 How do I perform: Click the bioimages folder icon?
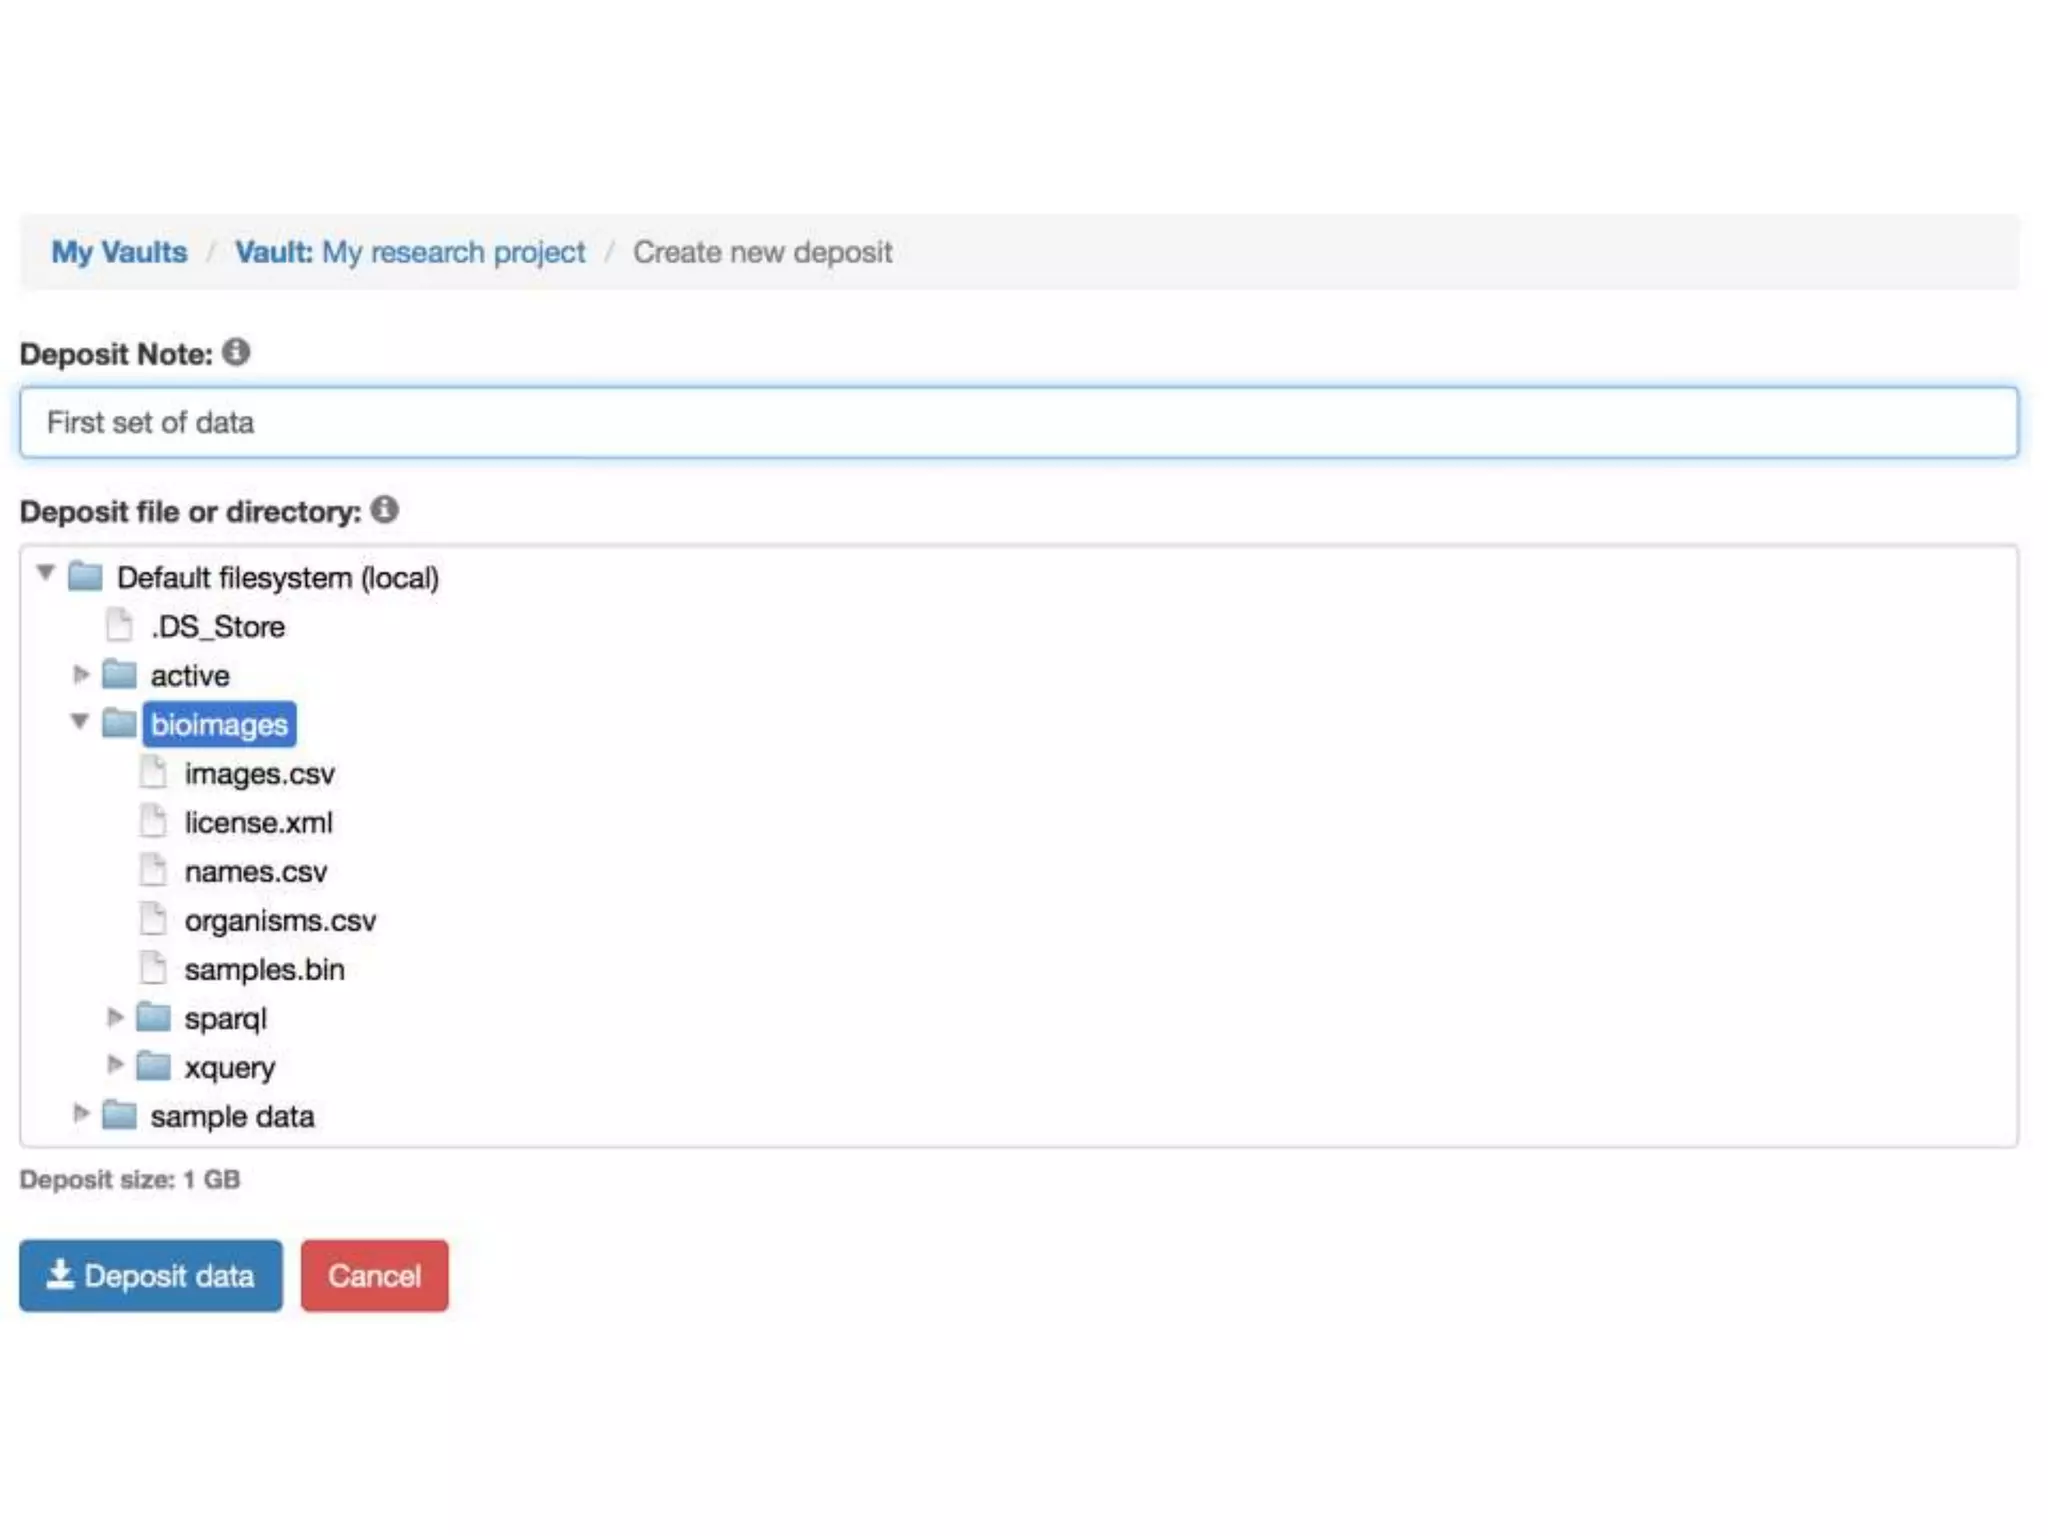click(119, 723)
